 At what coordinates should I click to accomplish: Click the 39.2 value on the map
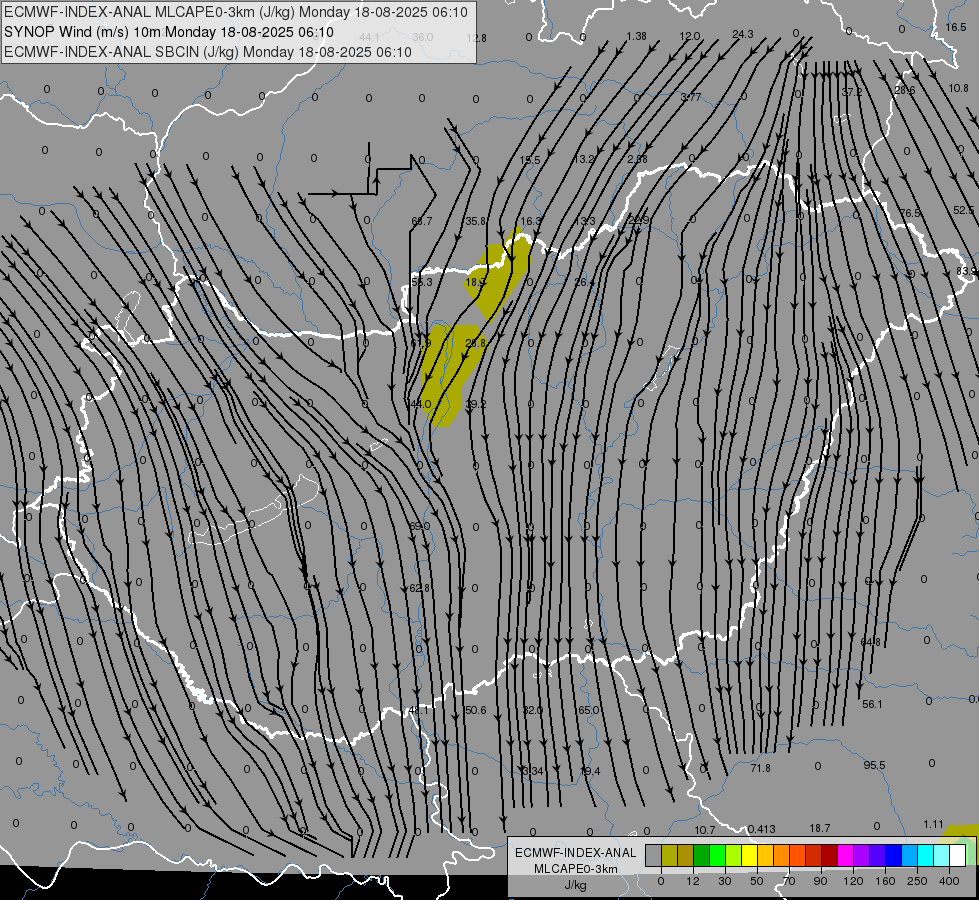[476, 404]
